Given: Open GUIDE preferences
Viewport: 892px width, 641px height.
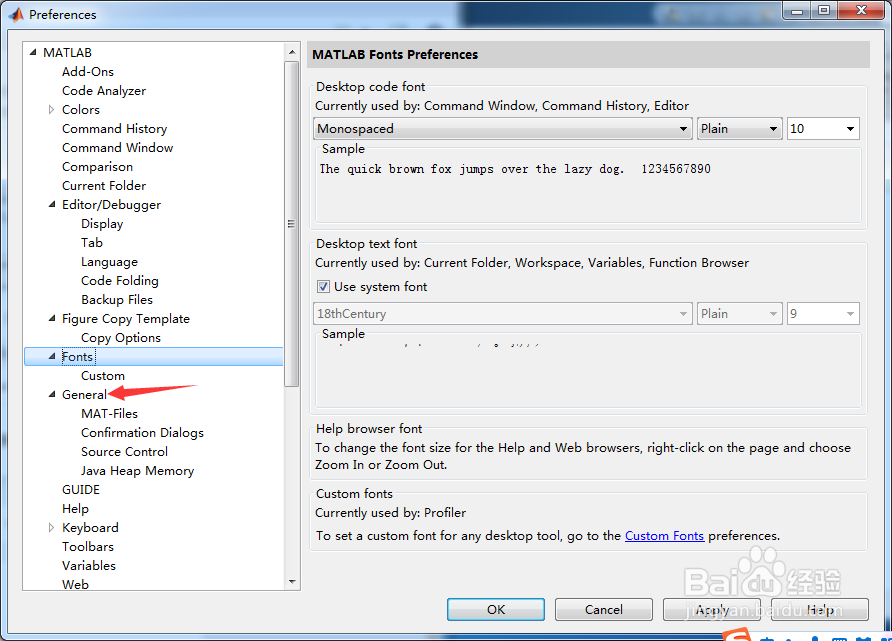Looking at the screenshot, I should click(81, 490).
